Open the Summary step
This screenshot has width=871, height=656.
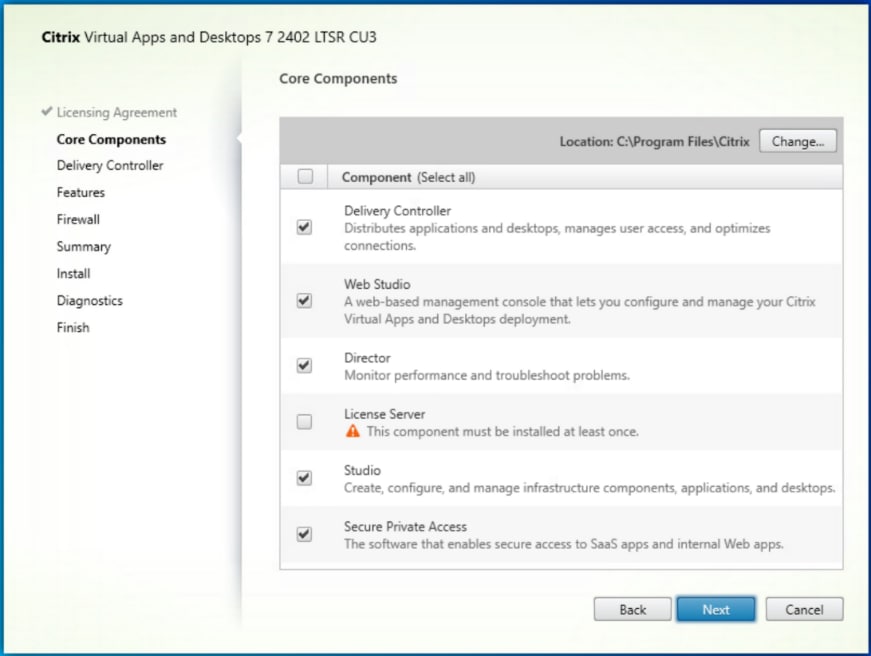[84, 247]
